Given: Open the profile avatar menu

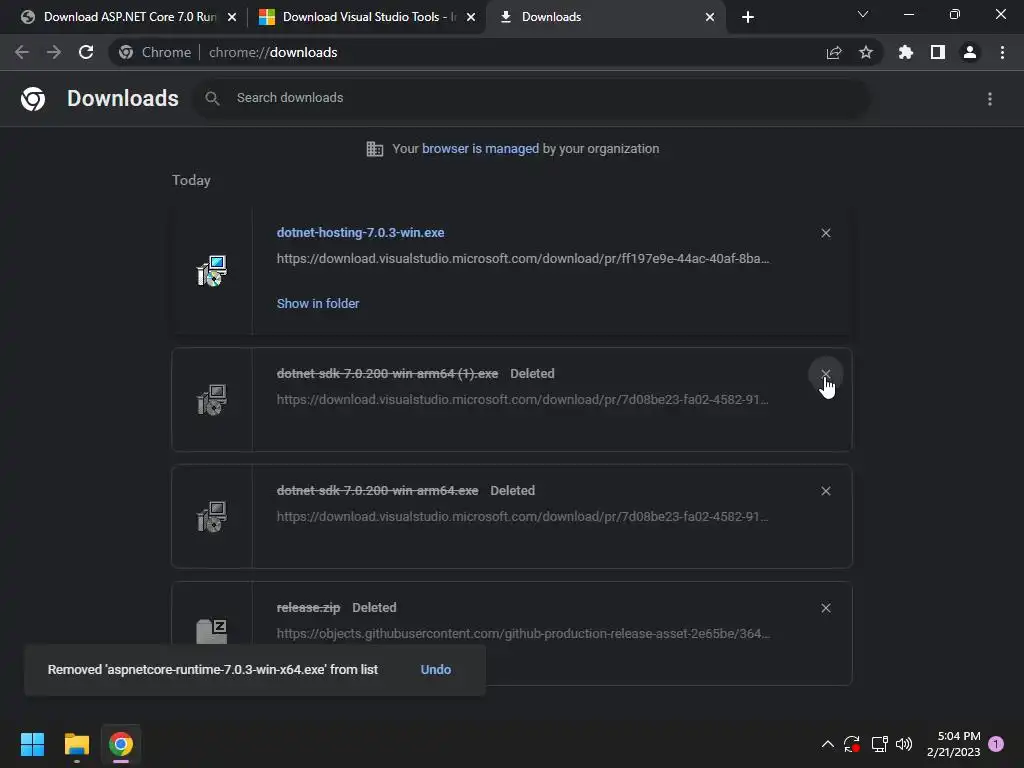Looking at the screenshot, I should (970, 52).
